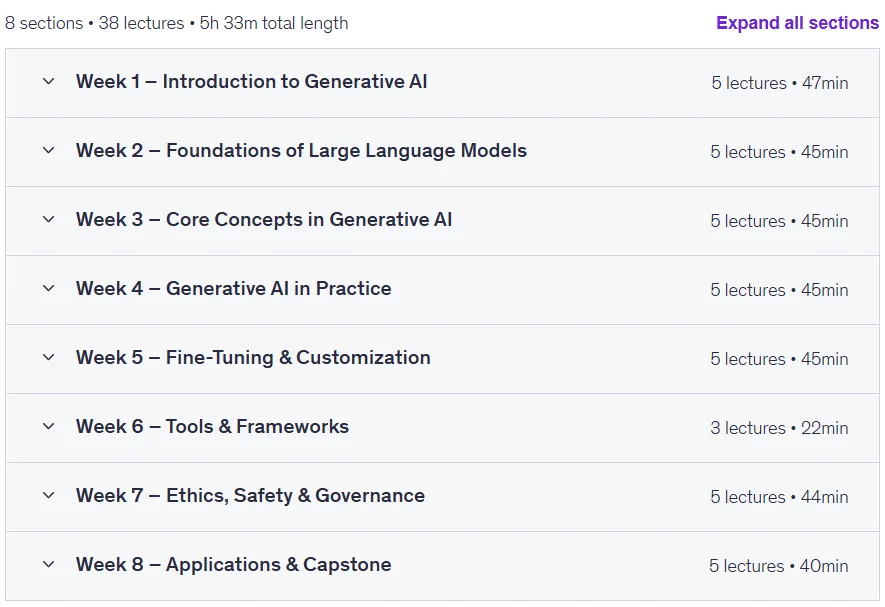
Task: Click the 5 lectures • 47min label
Action: coord(779,83)
